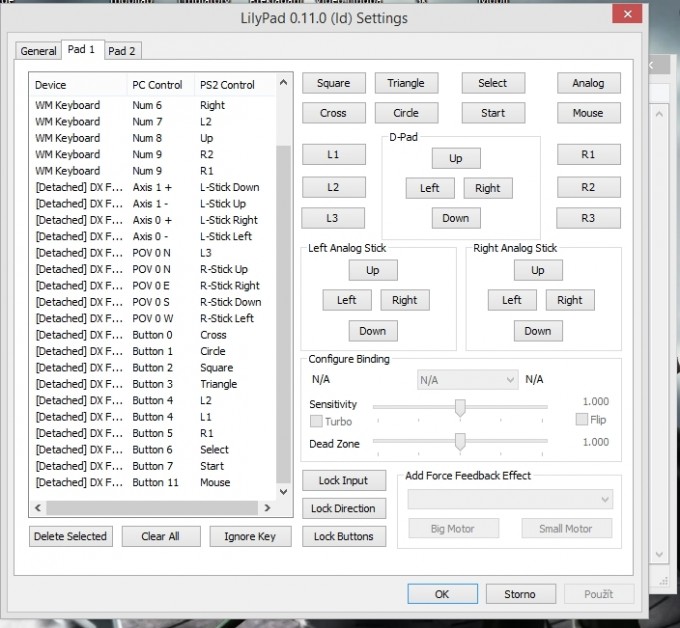Viewport: 680px width, 628px height.
Task: Bind the R2 trigger button
Action: (588, 187)
